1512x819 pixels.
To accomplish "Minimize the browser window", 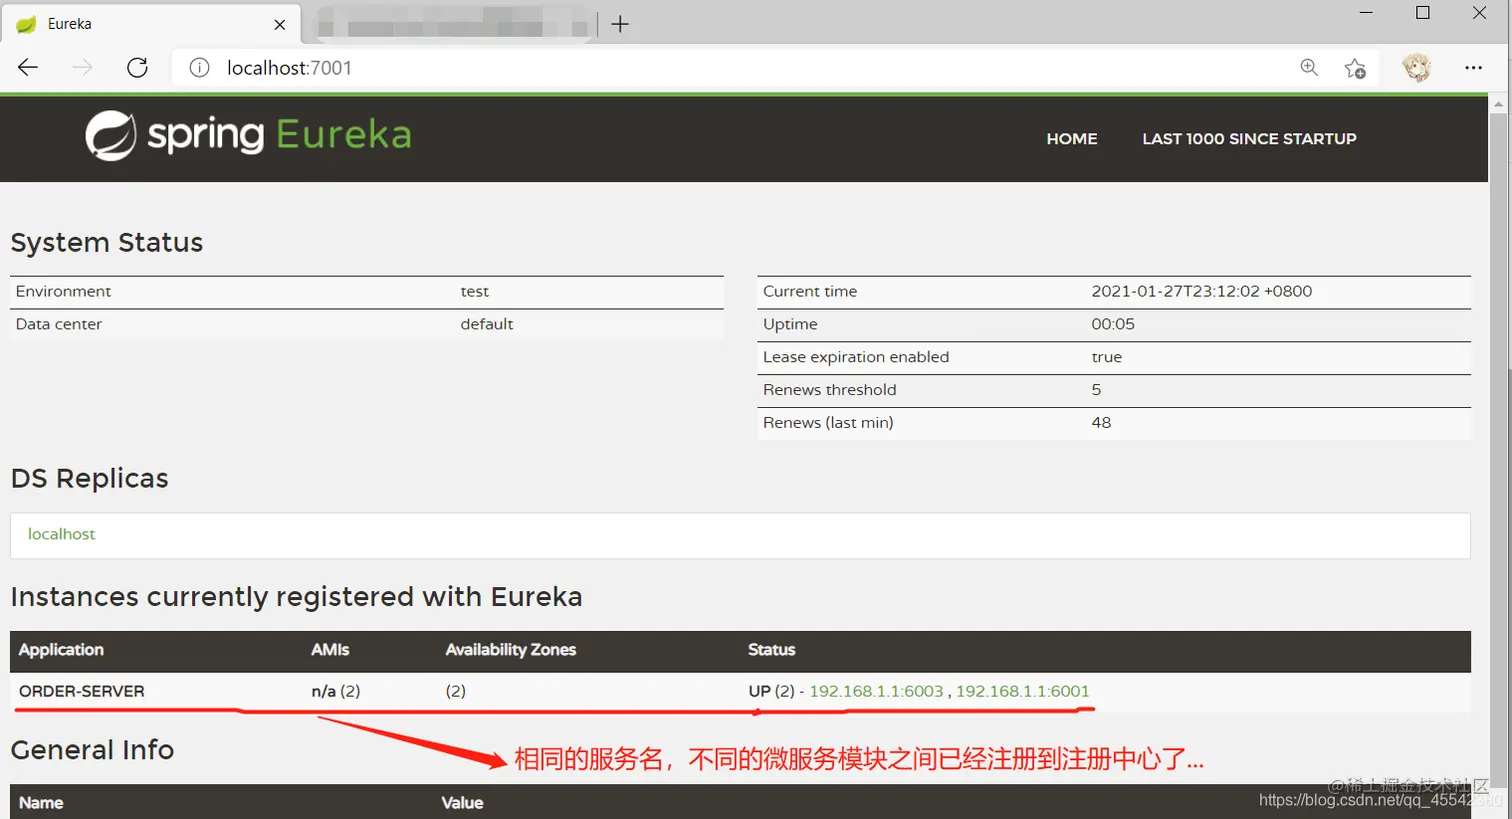I will (x=1366, y=12).
